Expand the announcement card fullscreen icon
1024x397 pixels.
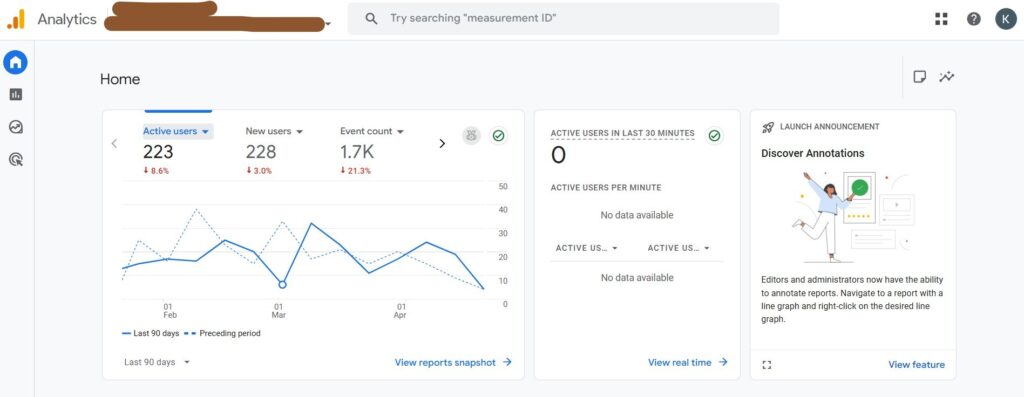[x=767, y=365]
